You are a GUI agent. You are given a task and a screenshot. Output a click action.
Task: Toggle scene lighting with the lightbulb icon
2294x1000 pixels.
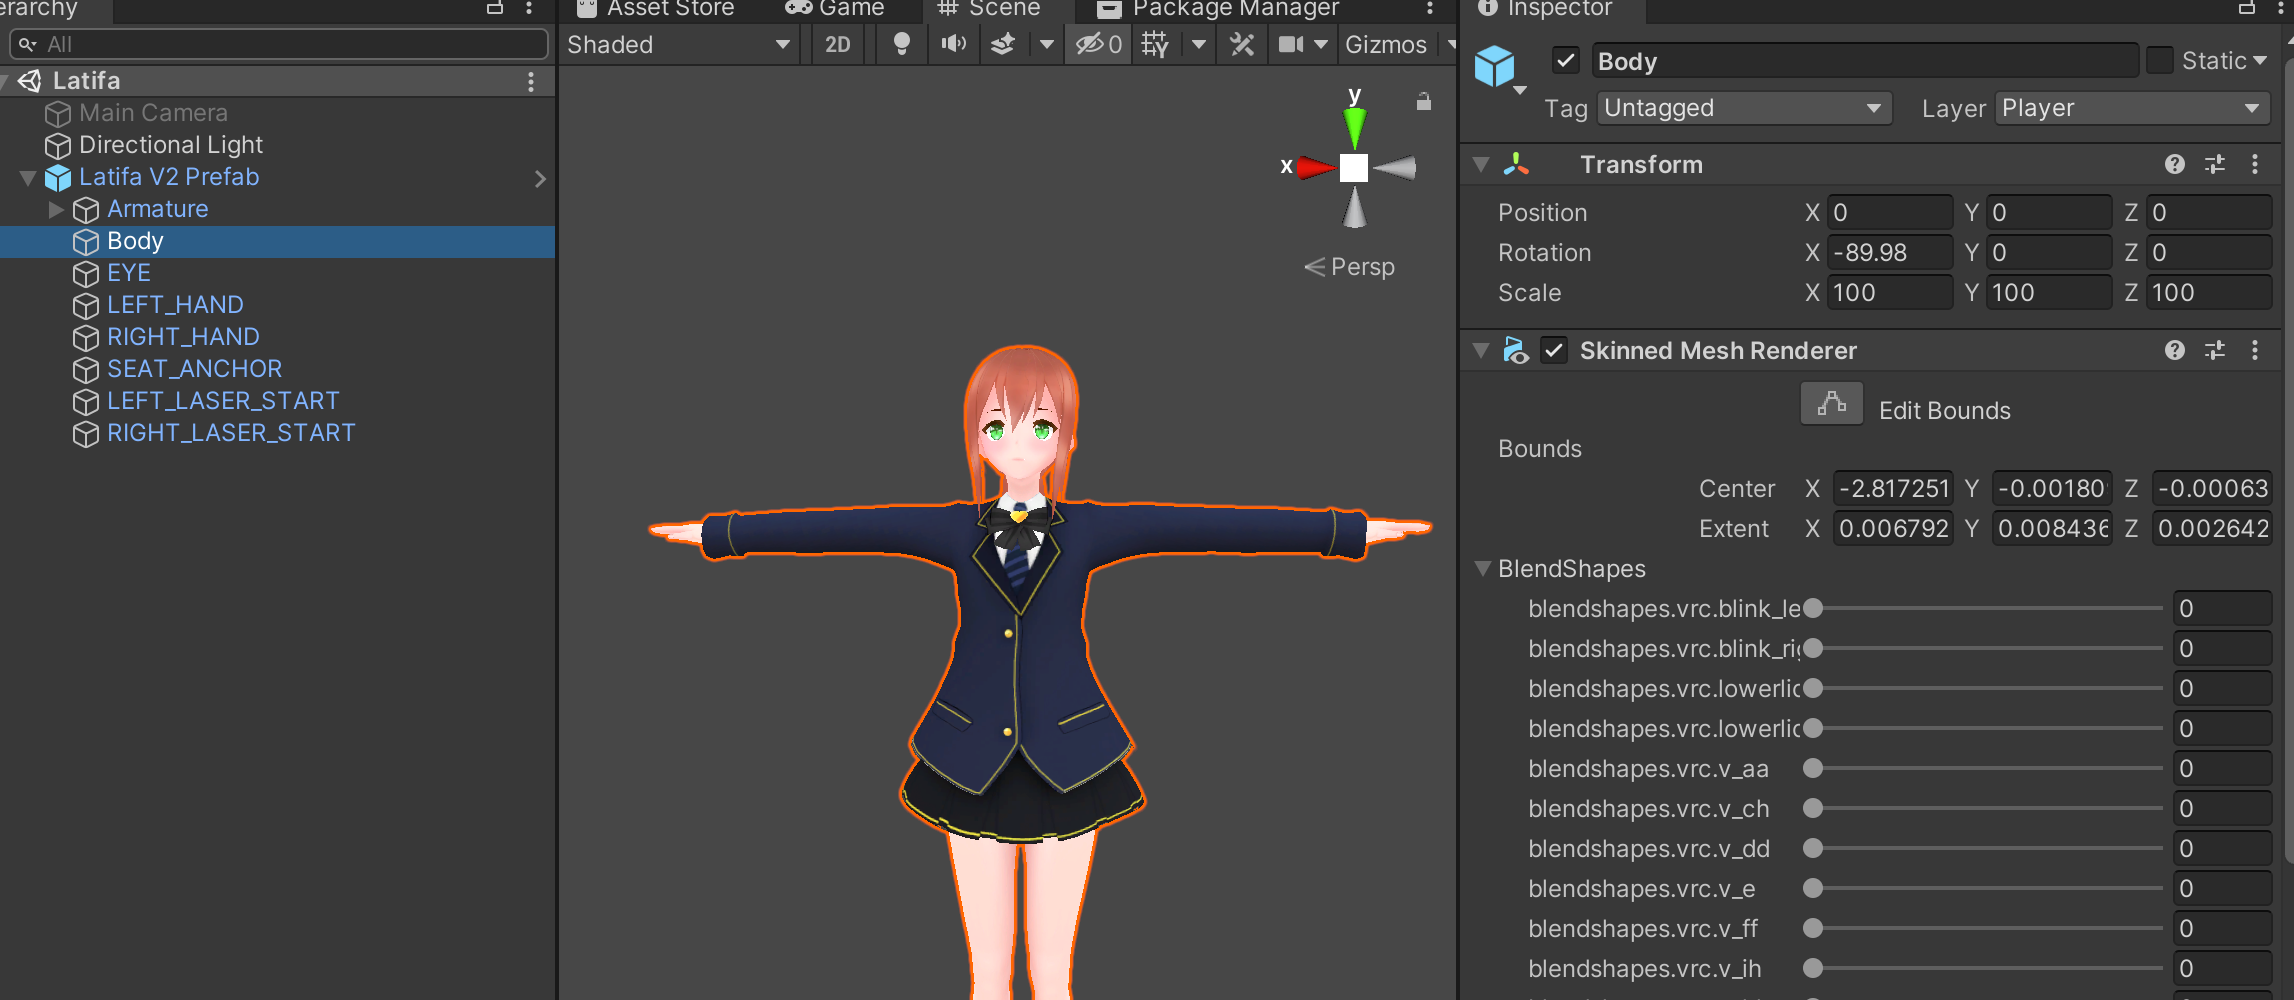click(x=901, y=44)
